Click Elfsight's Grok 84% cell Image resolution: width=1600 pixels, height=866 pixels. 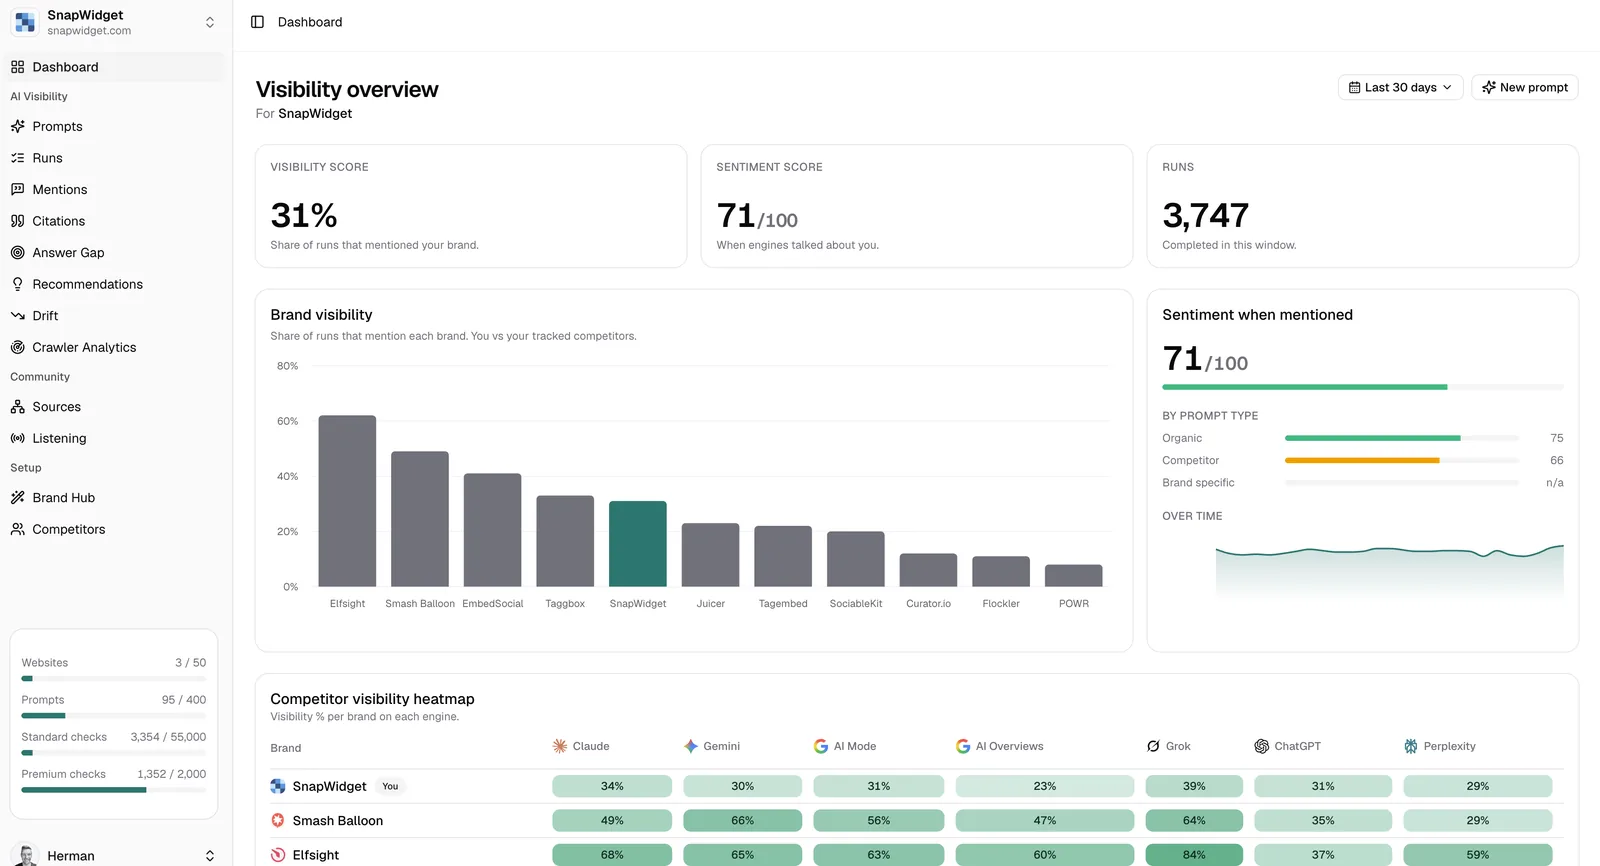pyautogui.click(x=1194, y=855)
